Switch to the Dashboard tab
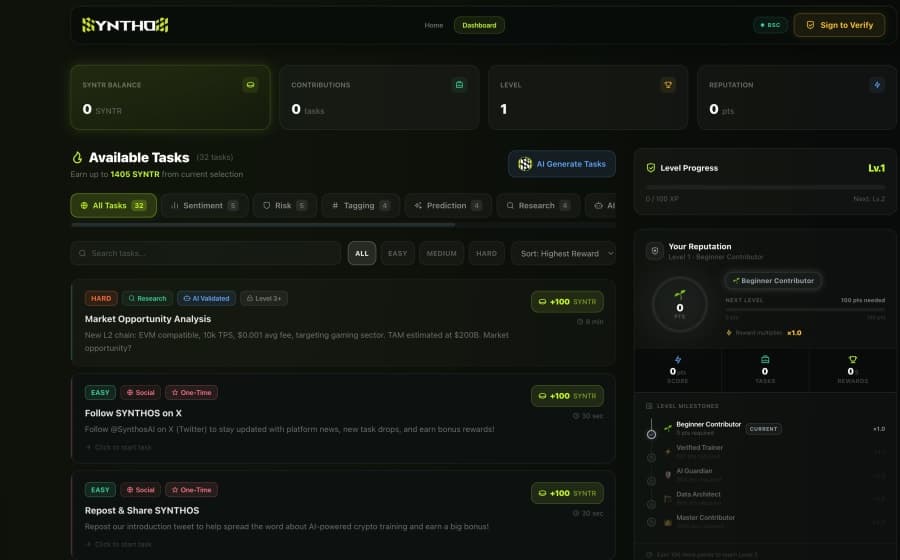The height and width of the screenshot is (560, 900). (x=479, y=25)
